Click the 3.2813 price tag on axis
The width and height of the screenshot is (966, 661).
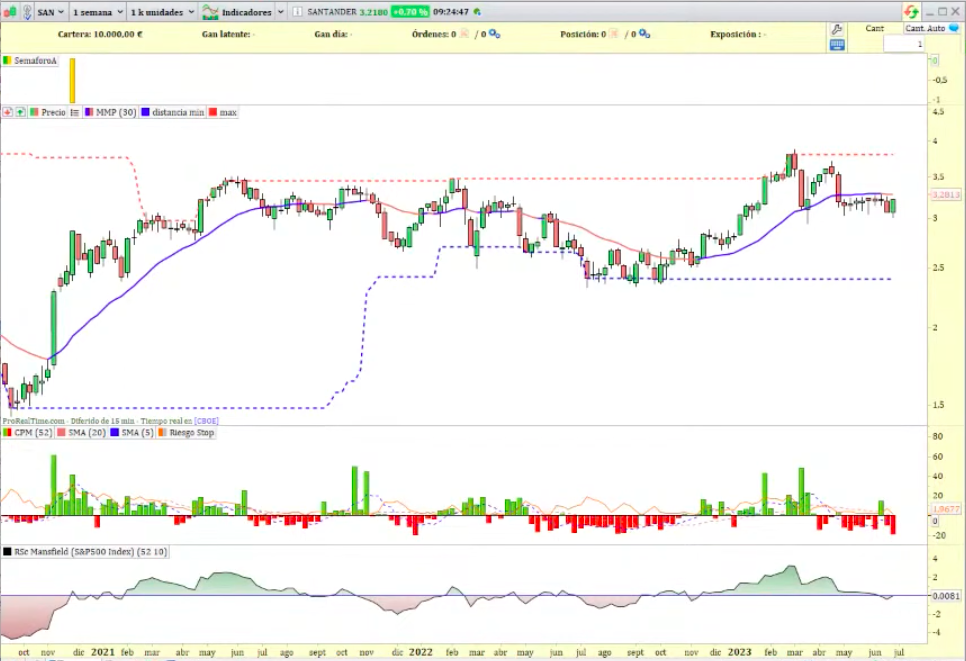click(946, 195)
